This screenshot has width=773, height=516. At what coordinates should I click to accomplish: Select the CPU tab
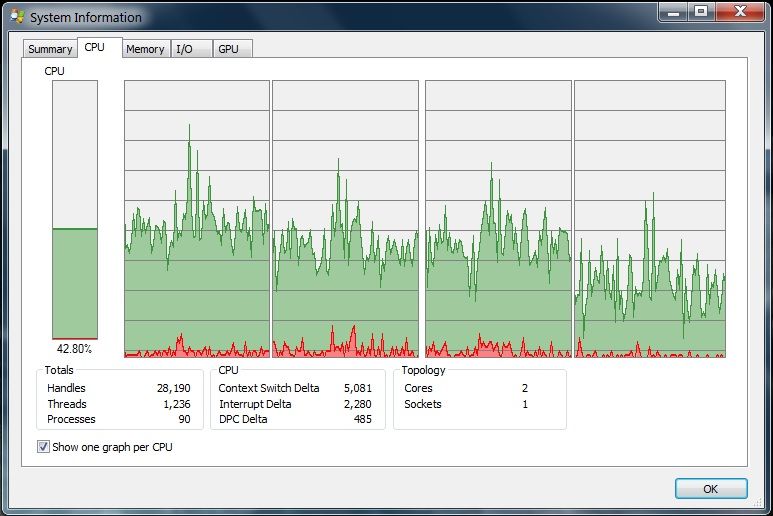coord(100,47)
